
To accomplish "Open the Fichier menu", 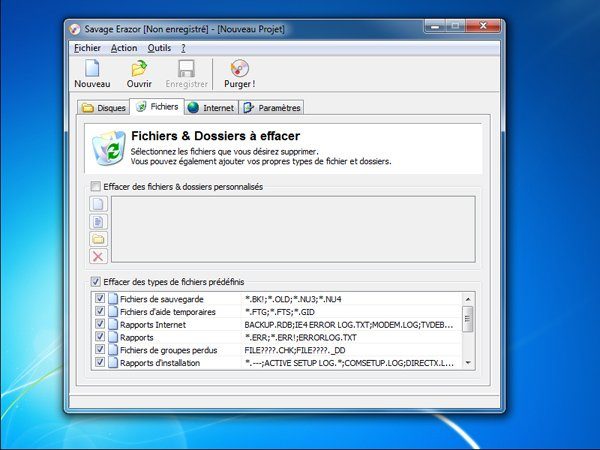I will coord(87,48).
